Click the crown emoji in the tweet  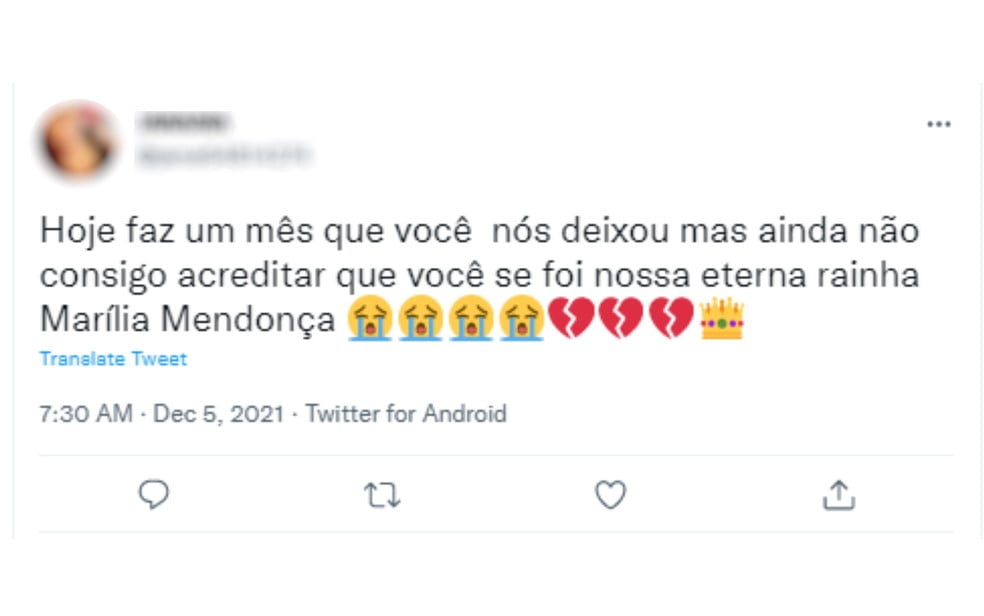click(721, 320)
